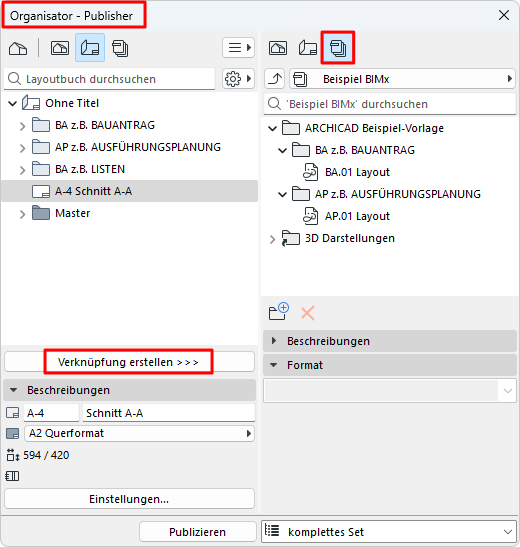Collapse the right AP z.B. AUSFÜHRUNGSPLANUNG folder
The image size is (520, 547).
(x=282, y=194)
